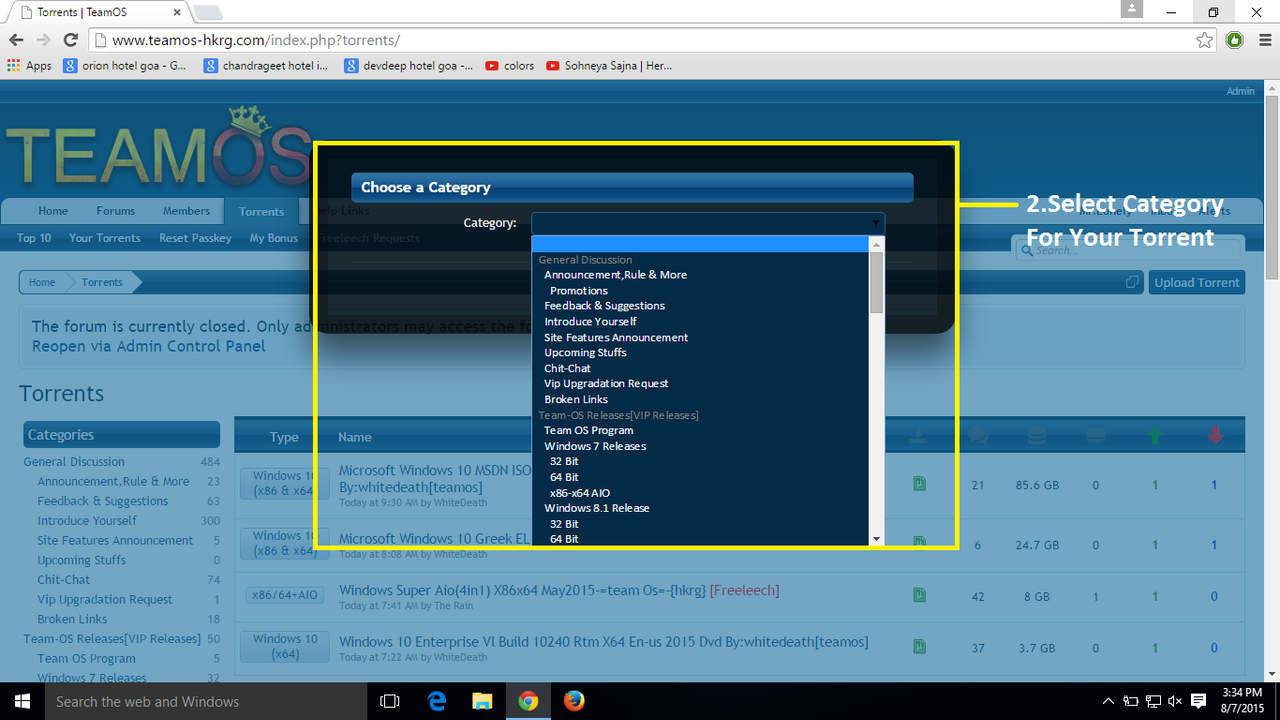Click the Chrome address bar
1280x720 pixels.
(x=640, y=40)
